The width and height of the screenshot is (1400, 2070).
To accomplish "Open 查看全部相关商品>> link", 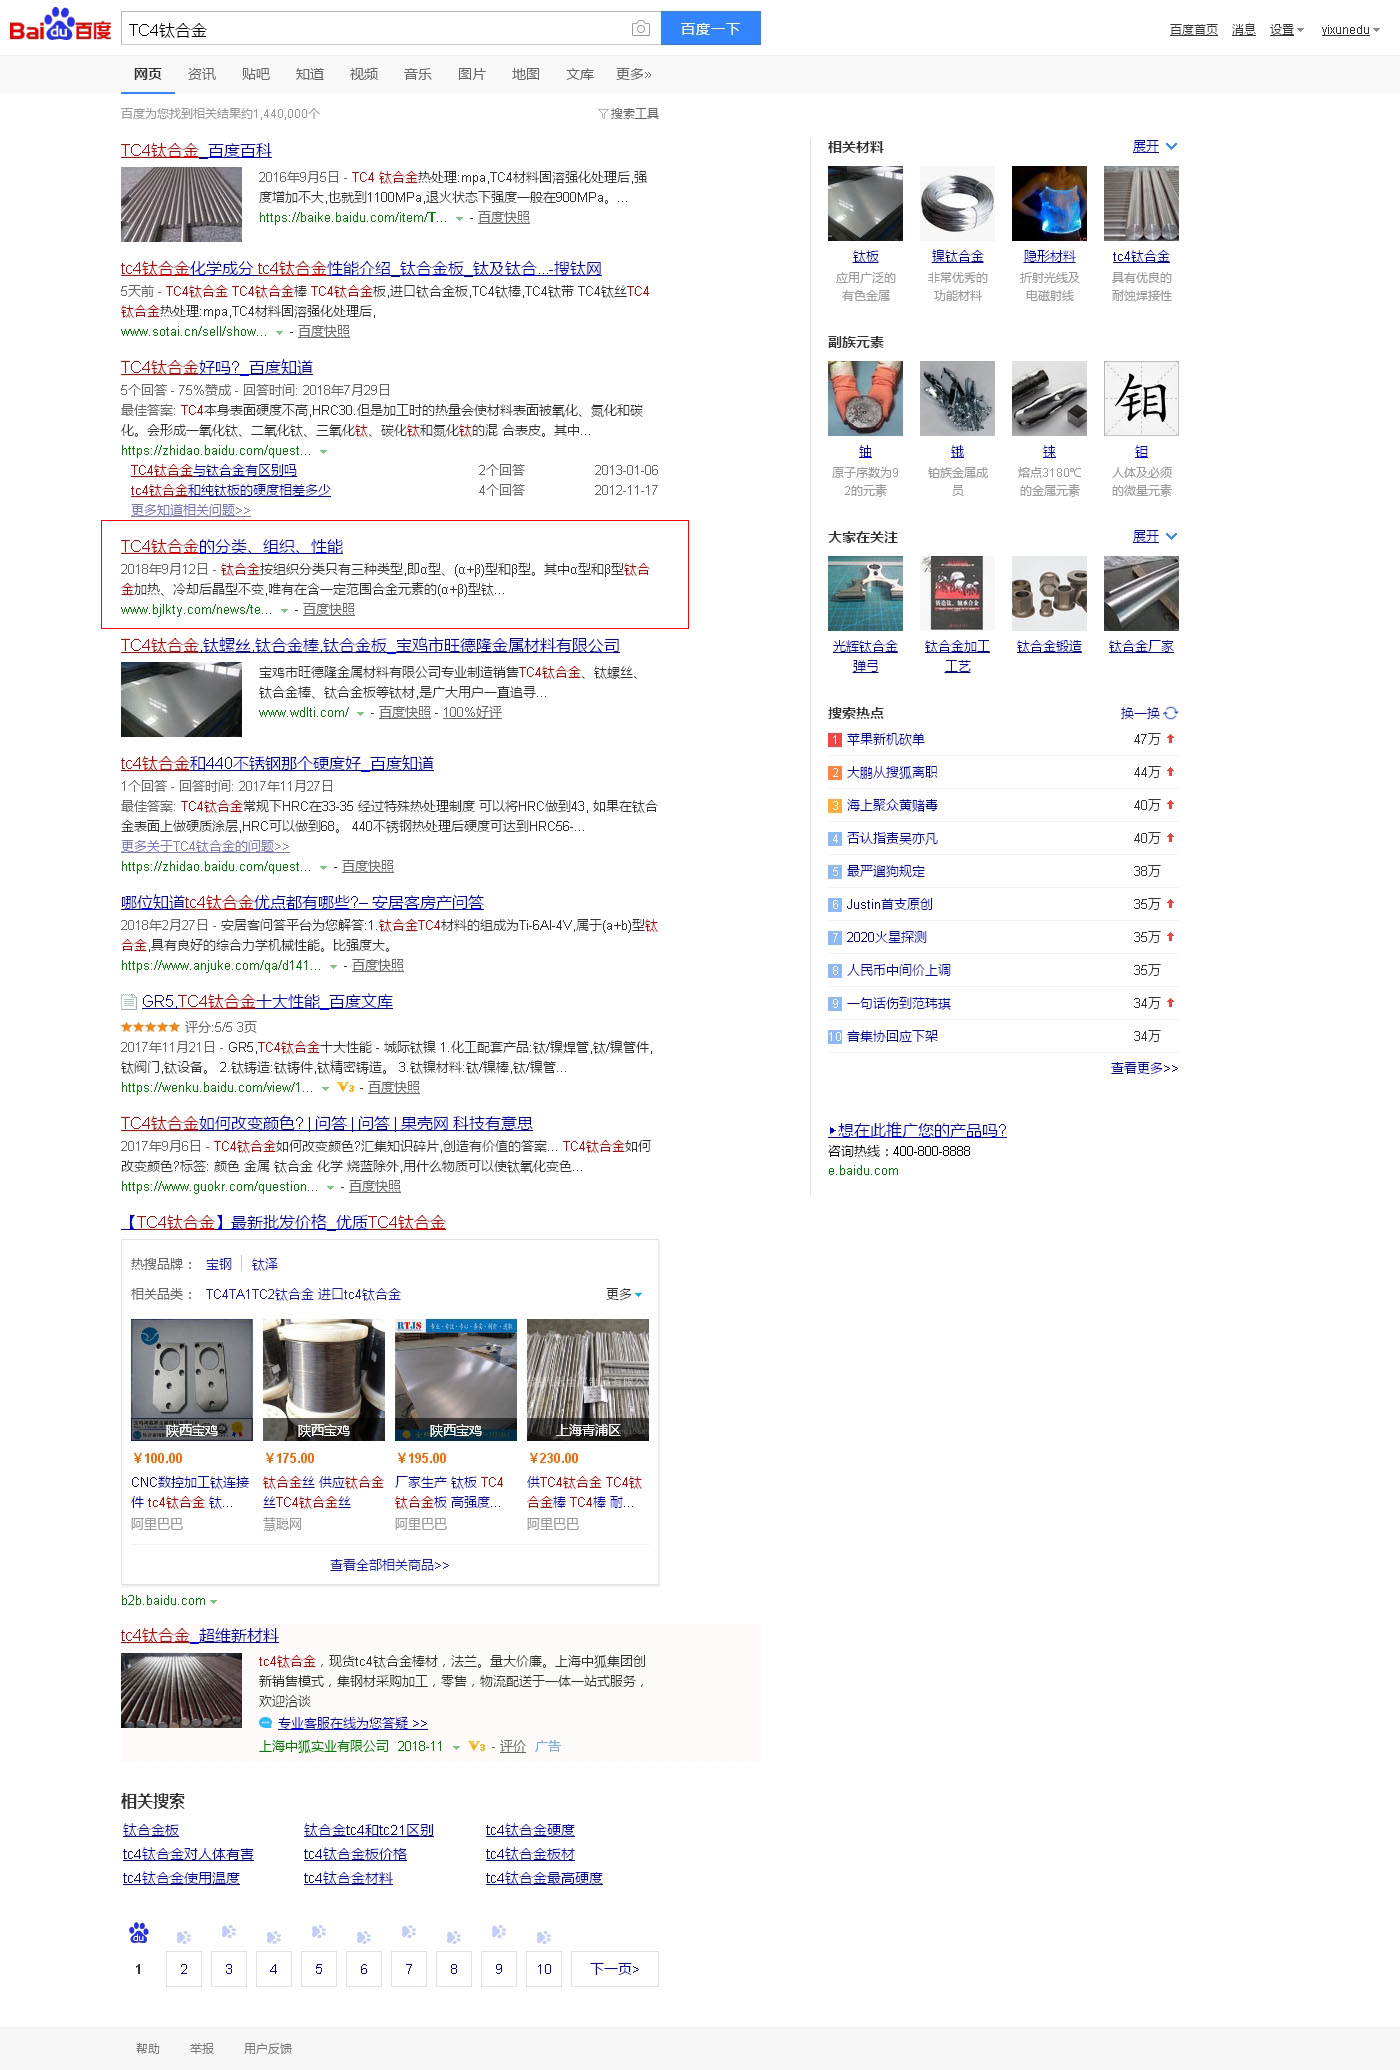I will coord(390,1565).
